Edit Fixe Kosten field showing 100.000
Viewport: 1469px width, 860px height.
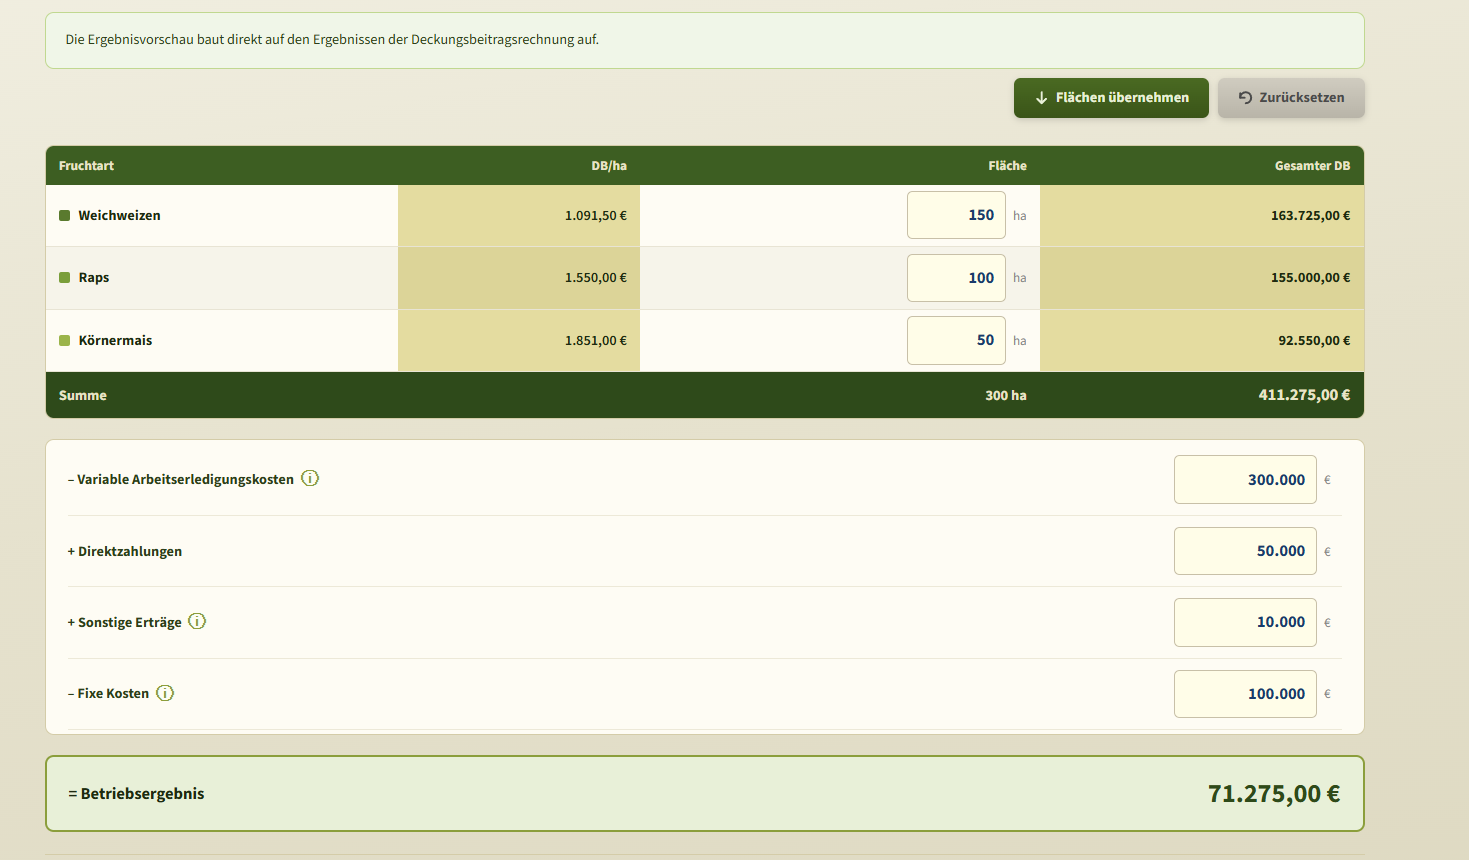coord(1245,694)
